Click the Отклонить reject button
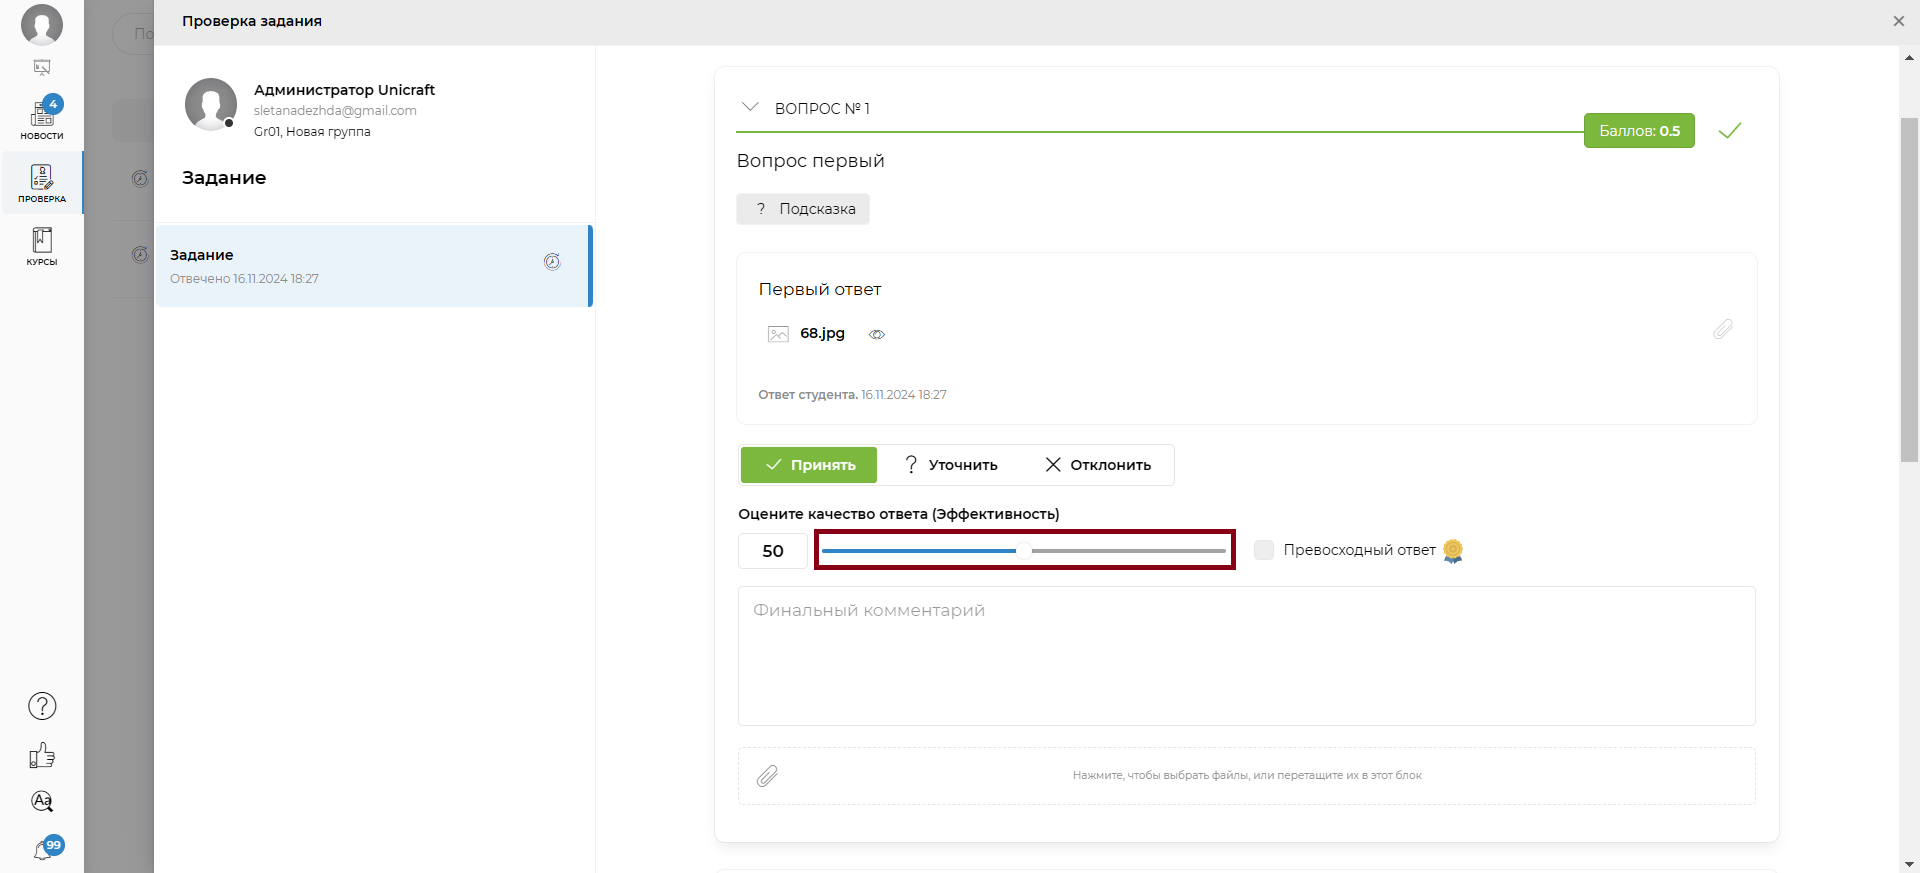This screenshot has height=873, width=1920. tap(1098, 465)
